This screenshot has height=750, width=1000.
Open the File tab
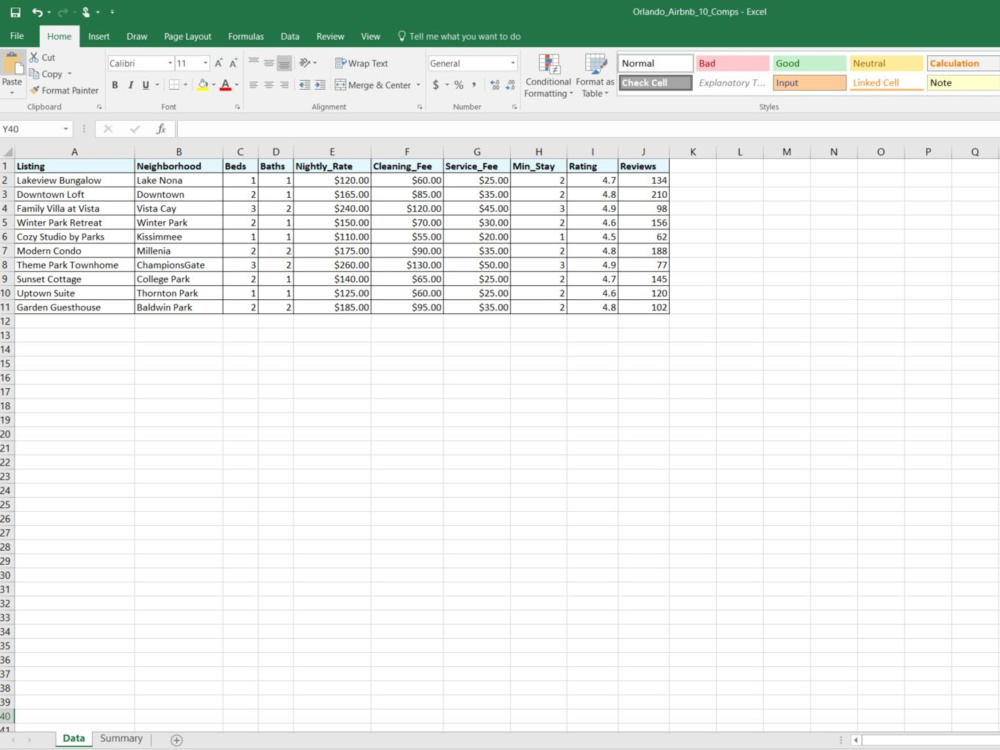click(x=17, y=36)
